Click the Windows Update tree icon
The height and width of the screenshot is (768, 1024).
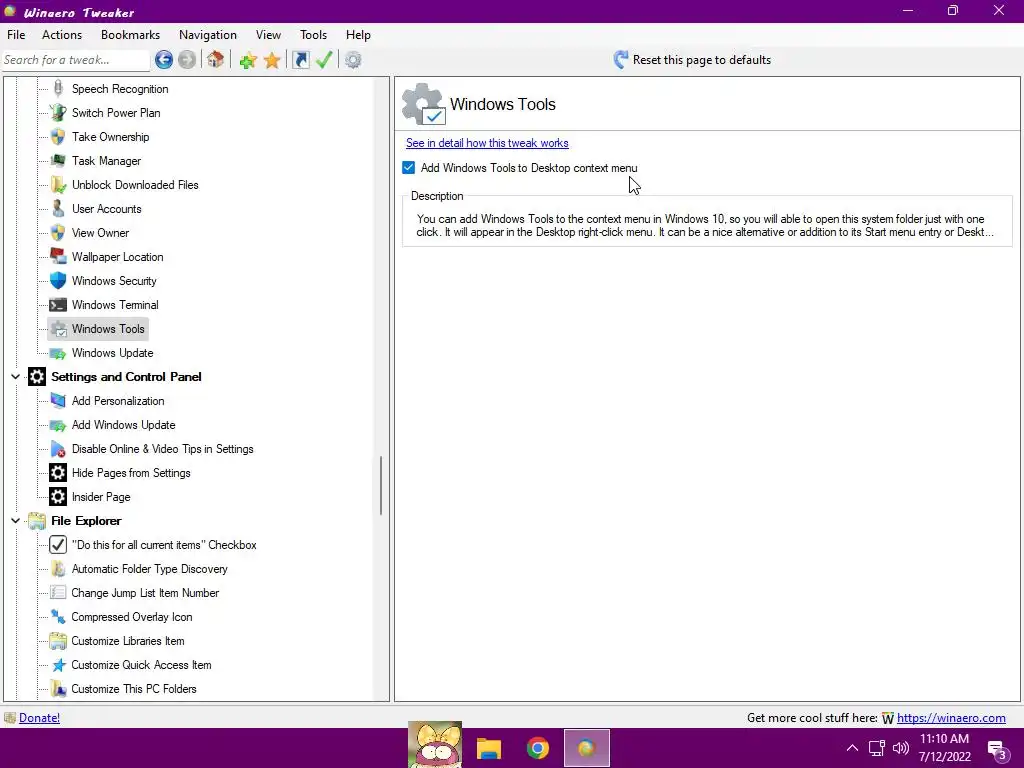tap(58, 353)
